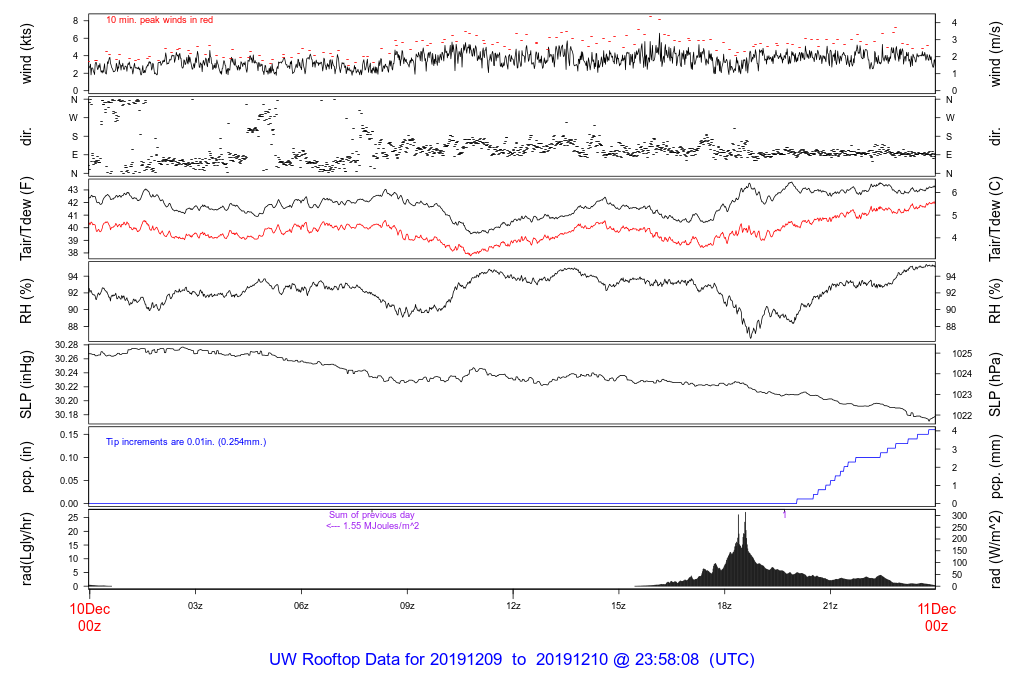This screenshot has height=700, width=1024.
Task: Select the 12z time axis tick
Action: click(x=513, y=606)
